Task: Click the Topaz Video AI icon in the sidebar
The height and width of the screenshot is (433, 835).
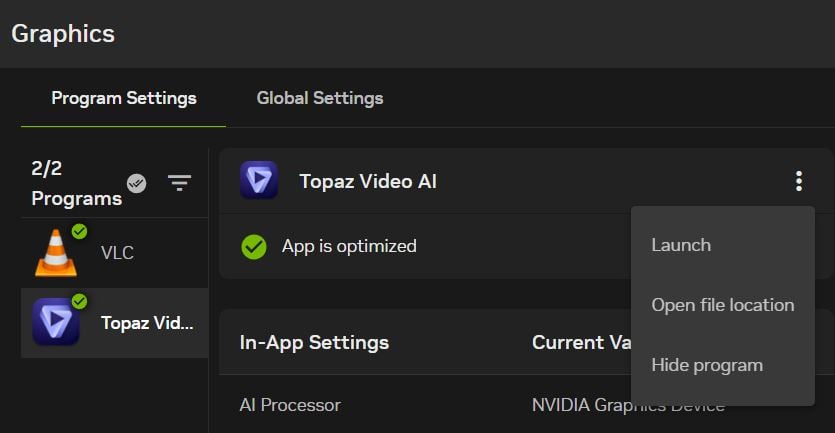Action: click(56, 322)
